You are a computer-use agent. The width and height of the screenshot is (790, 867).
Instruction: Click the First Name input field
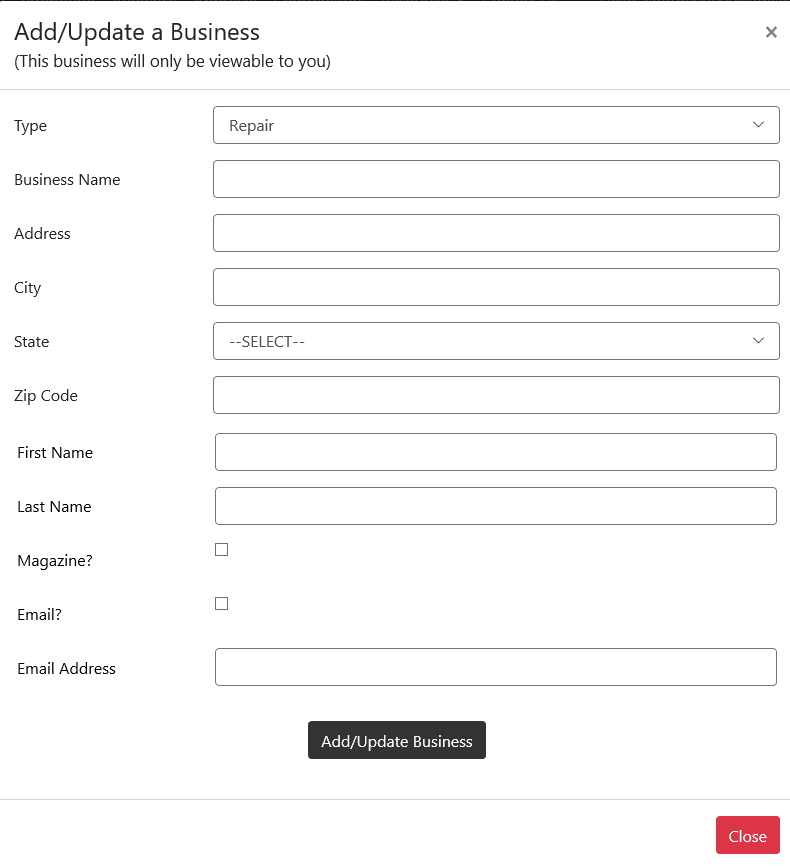pyautogui.click(x=495, y=451)
